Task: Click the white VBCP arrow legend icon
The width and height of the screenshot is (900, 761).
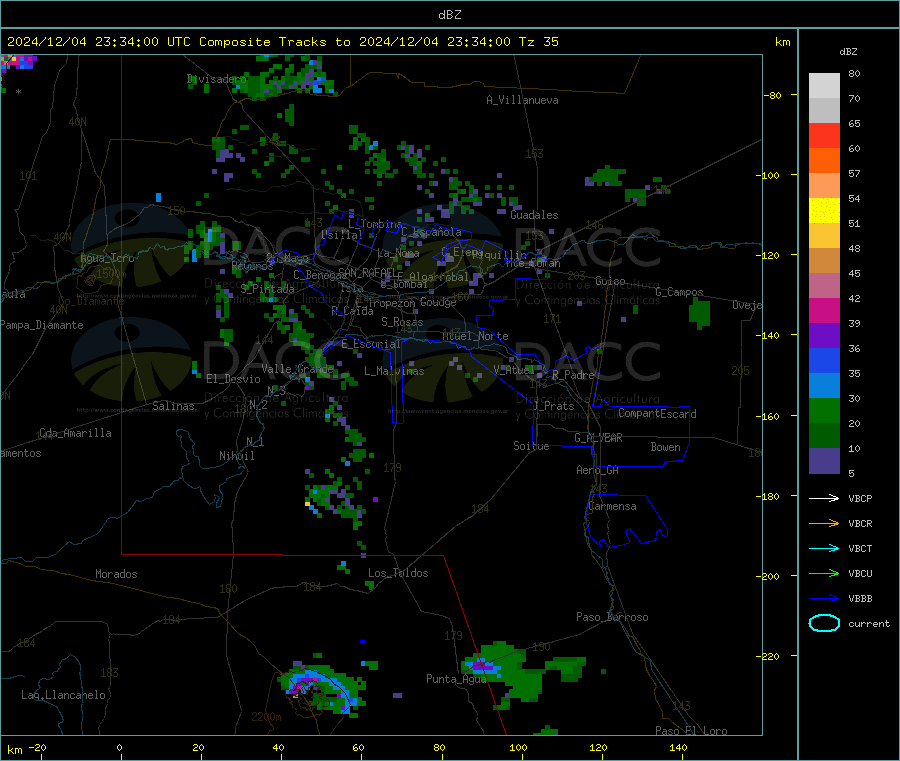Action: (x=824, y=498)
